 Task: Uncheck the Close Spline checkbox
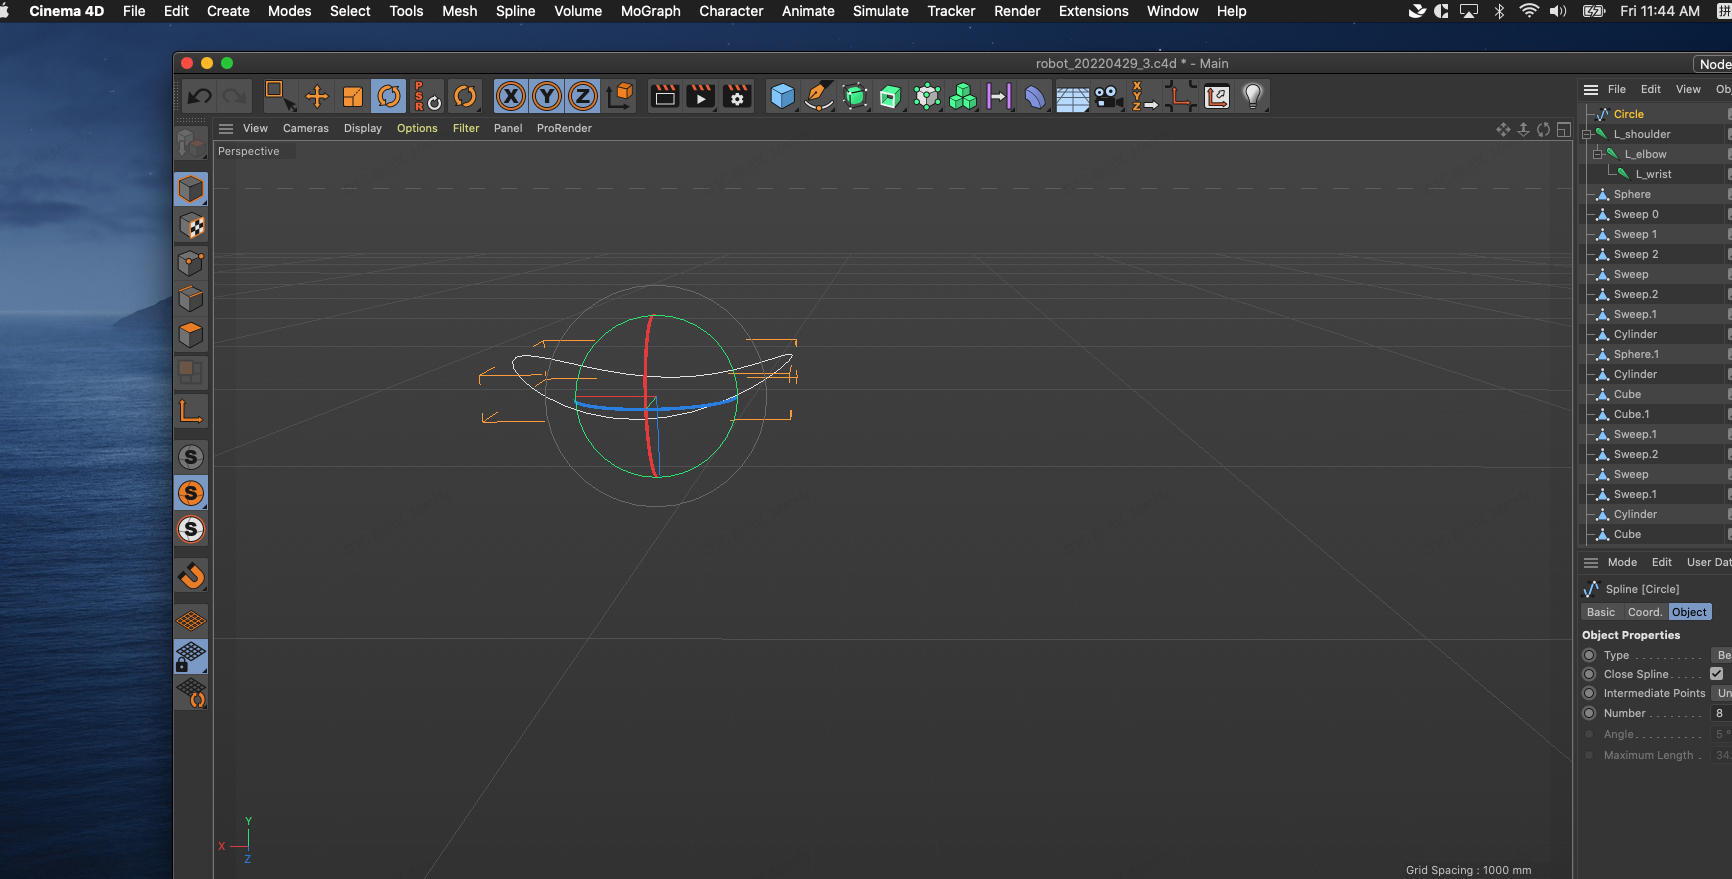[x=1716, y=674]
